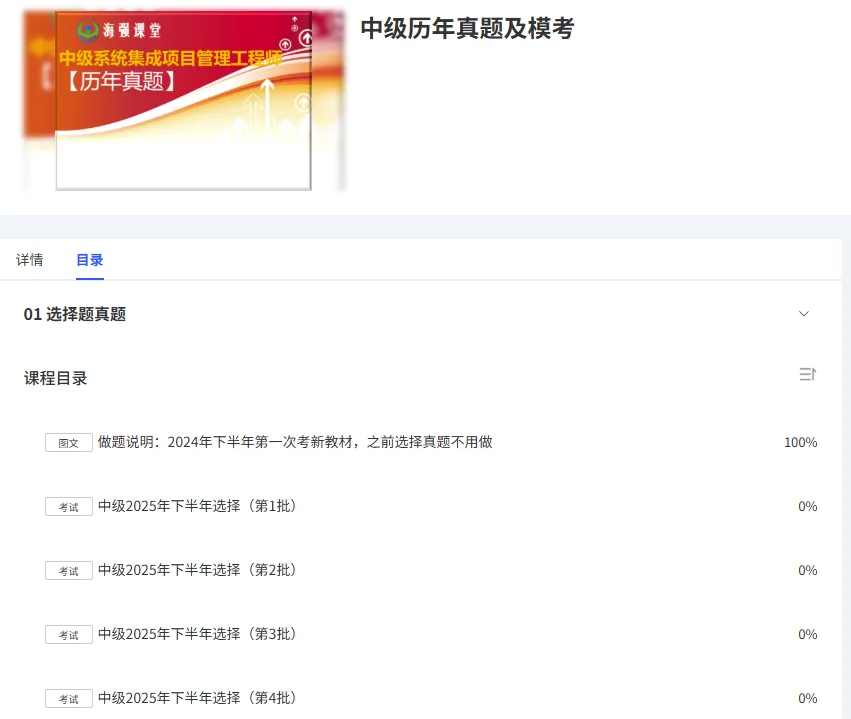Viewport: 851px width, 719px height.
Task: Click the 图文 tag badge
Action: tap(68, 443)
